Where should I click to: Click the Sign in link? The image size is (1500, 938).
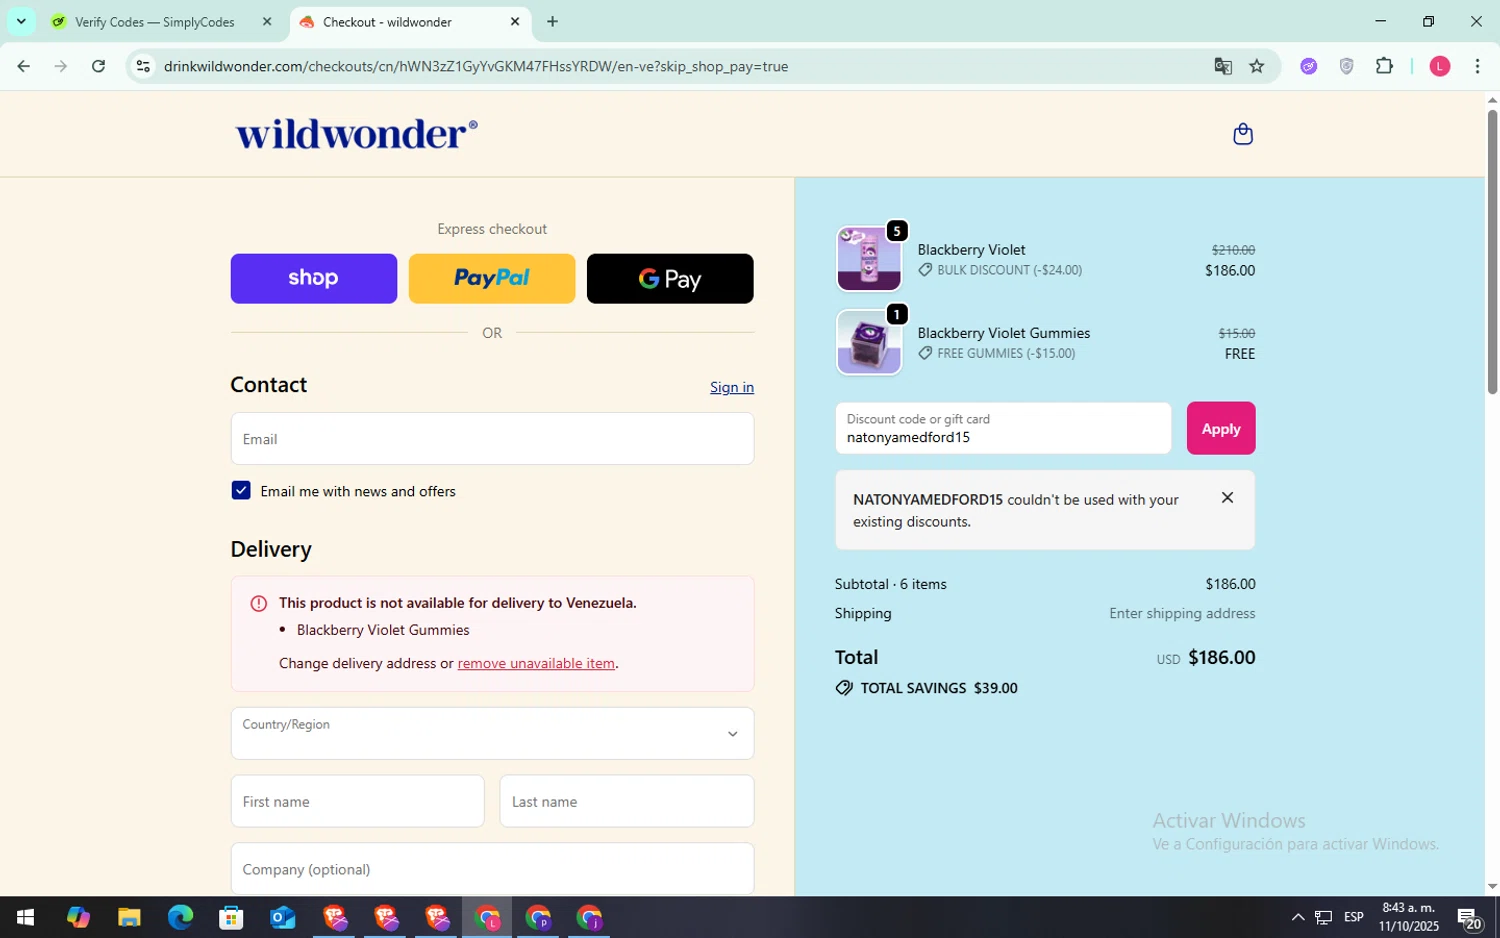[x=732, y=387]
